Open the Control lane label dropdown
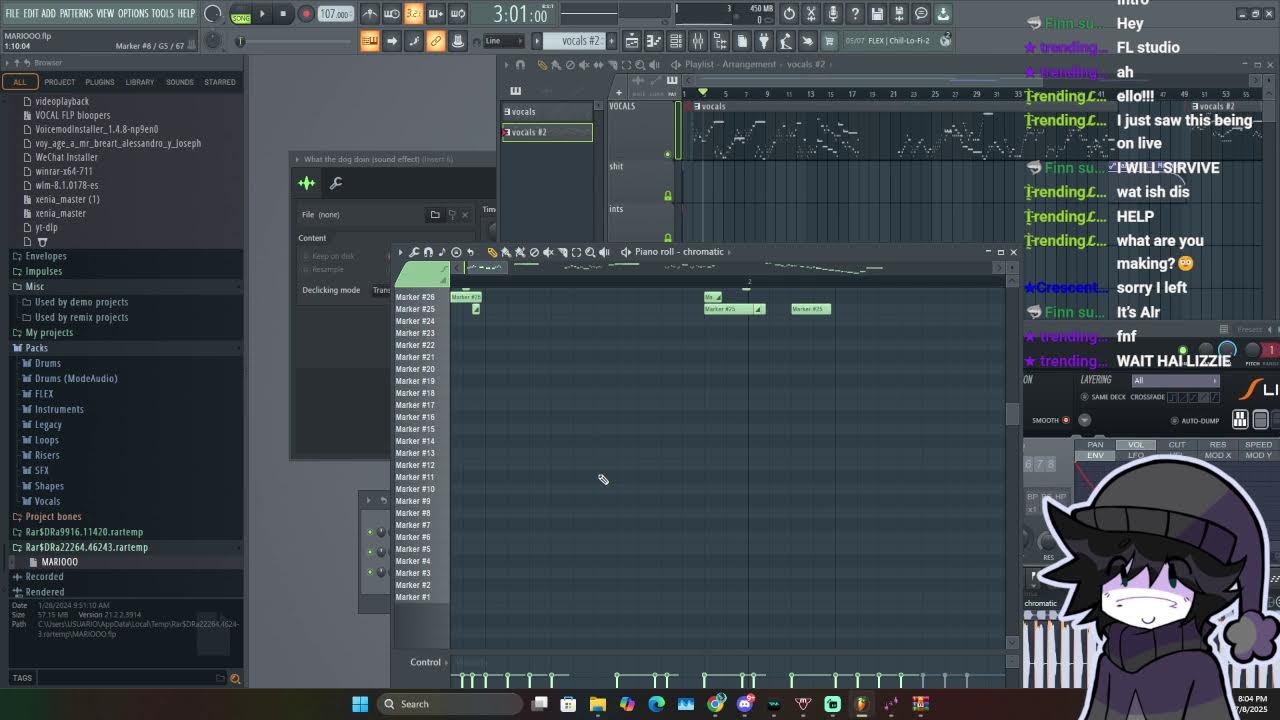Image resolution: width=1280 pixels, height=720 pixels. [x=428, y=662]
